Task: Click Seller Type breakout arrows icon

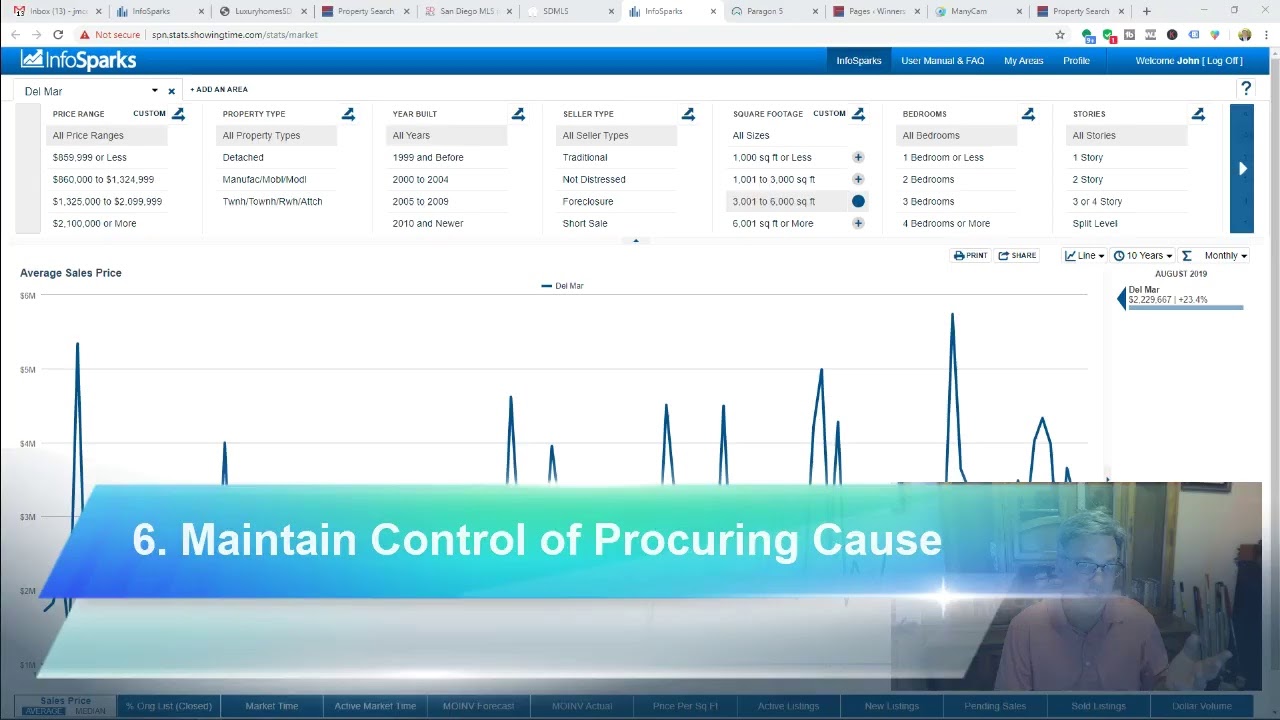Action: (688, 114)
